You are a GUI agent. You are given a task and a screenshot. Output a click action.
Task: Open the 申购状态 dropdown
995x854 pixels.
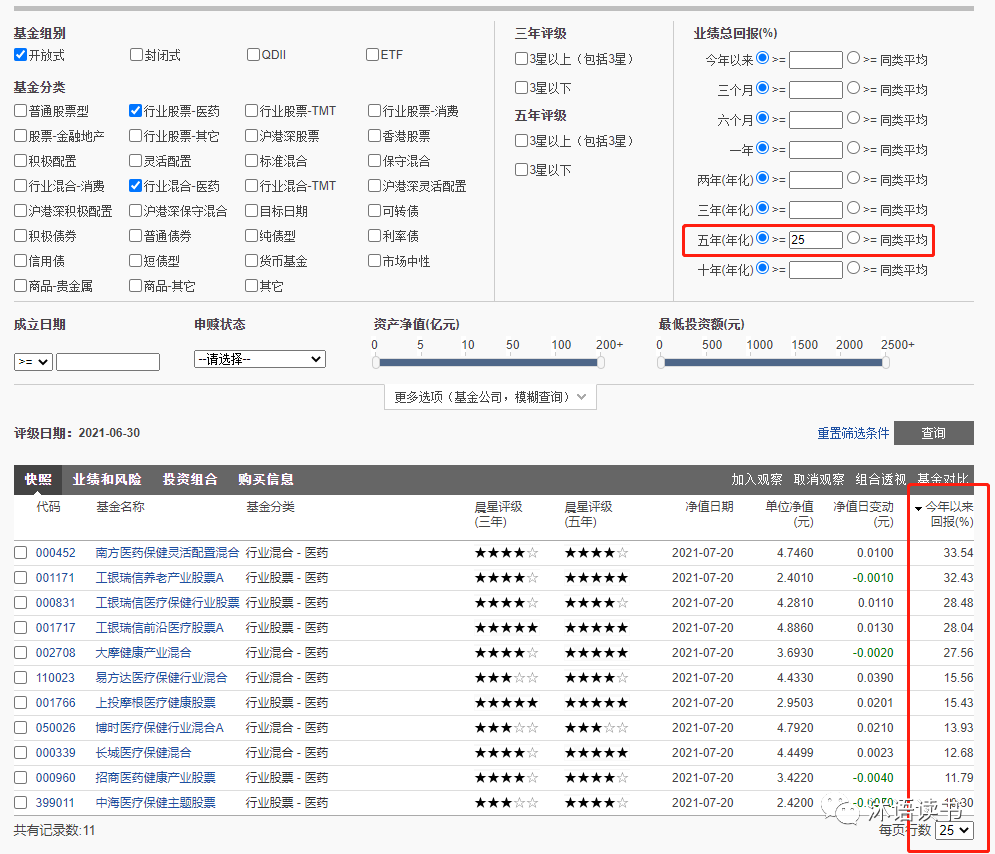[260, 359]
